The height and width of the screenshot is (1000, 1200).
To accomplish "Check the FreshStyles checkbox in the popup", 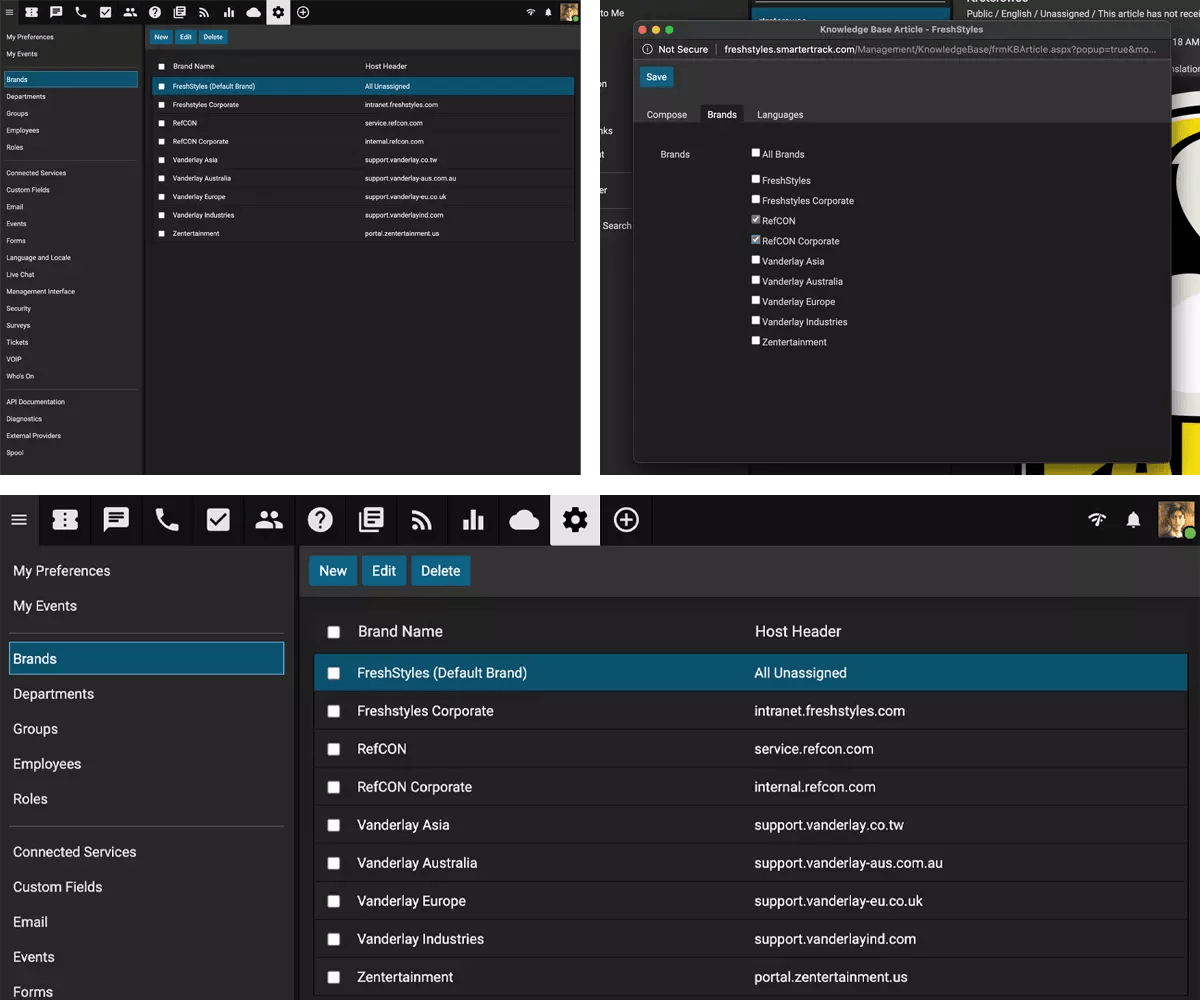I will (756, 179).
